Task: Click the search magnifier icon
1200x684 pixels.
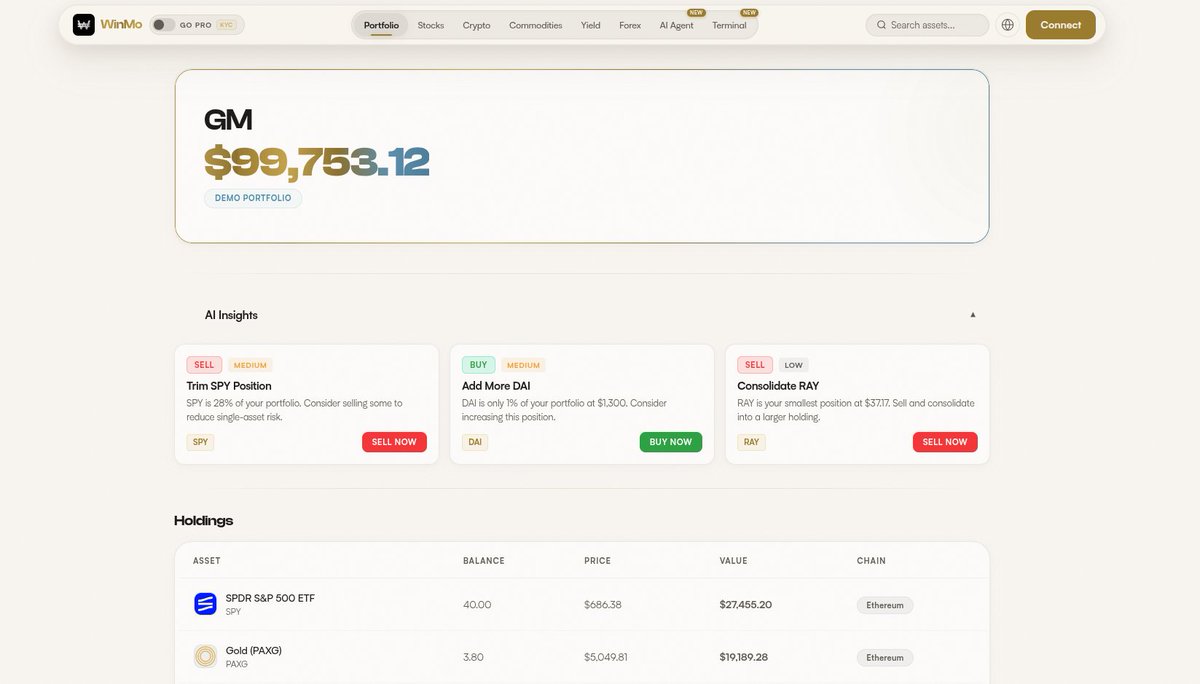Action: point(881,25)
